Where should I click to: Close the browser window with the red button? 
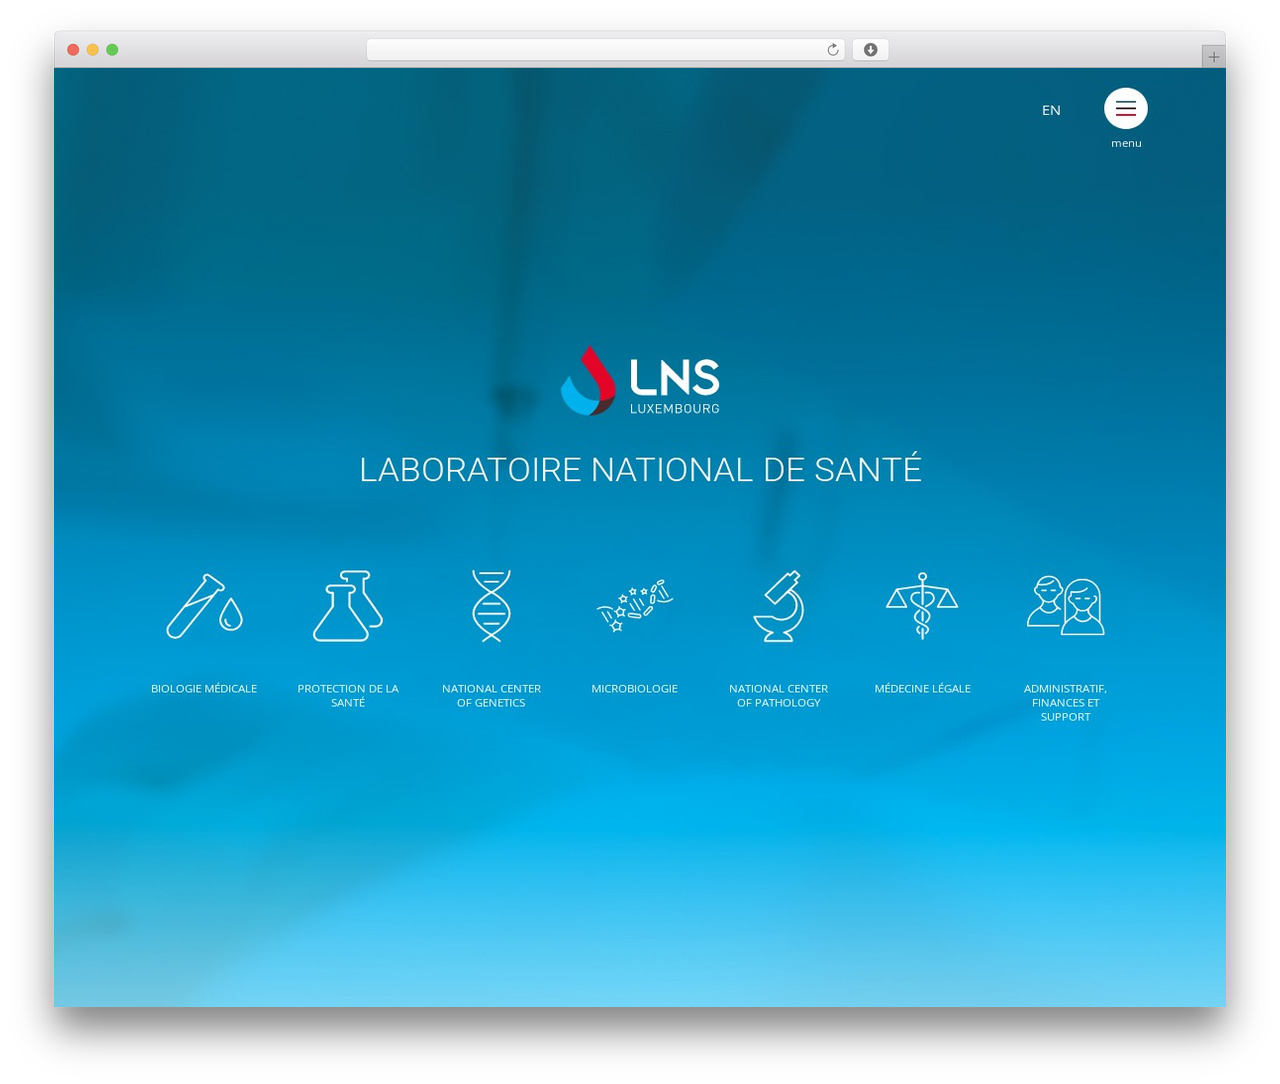tap(73, 50)
